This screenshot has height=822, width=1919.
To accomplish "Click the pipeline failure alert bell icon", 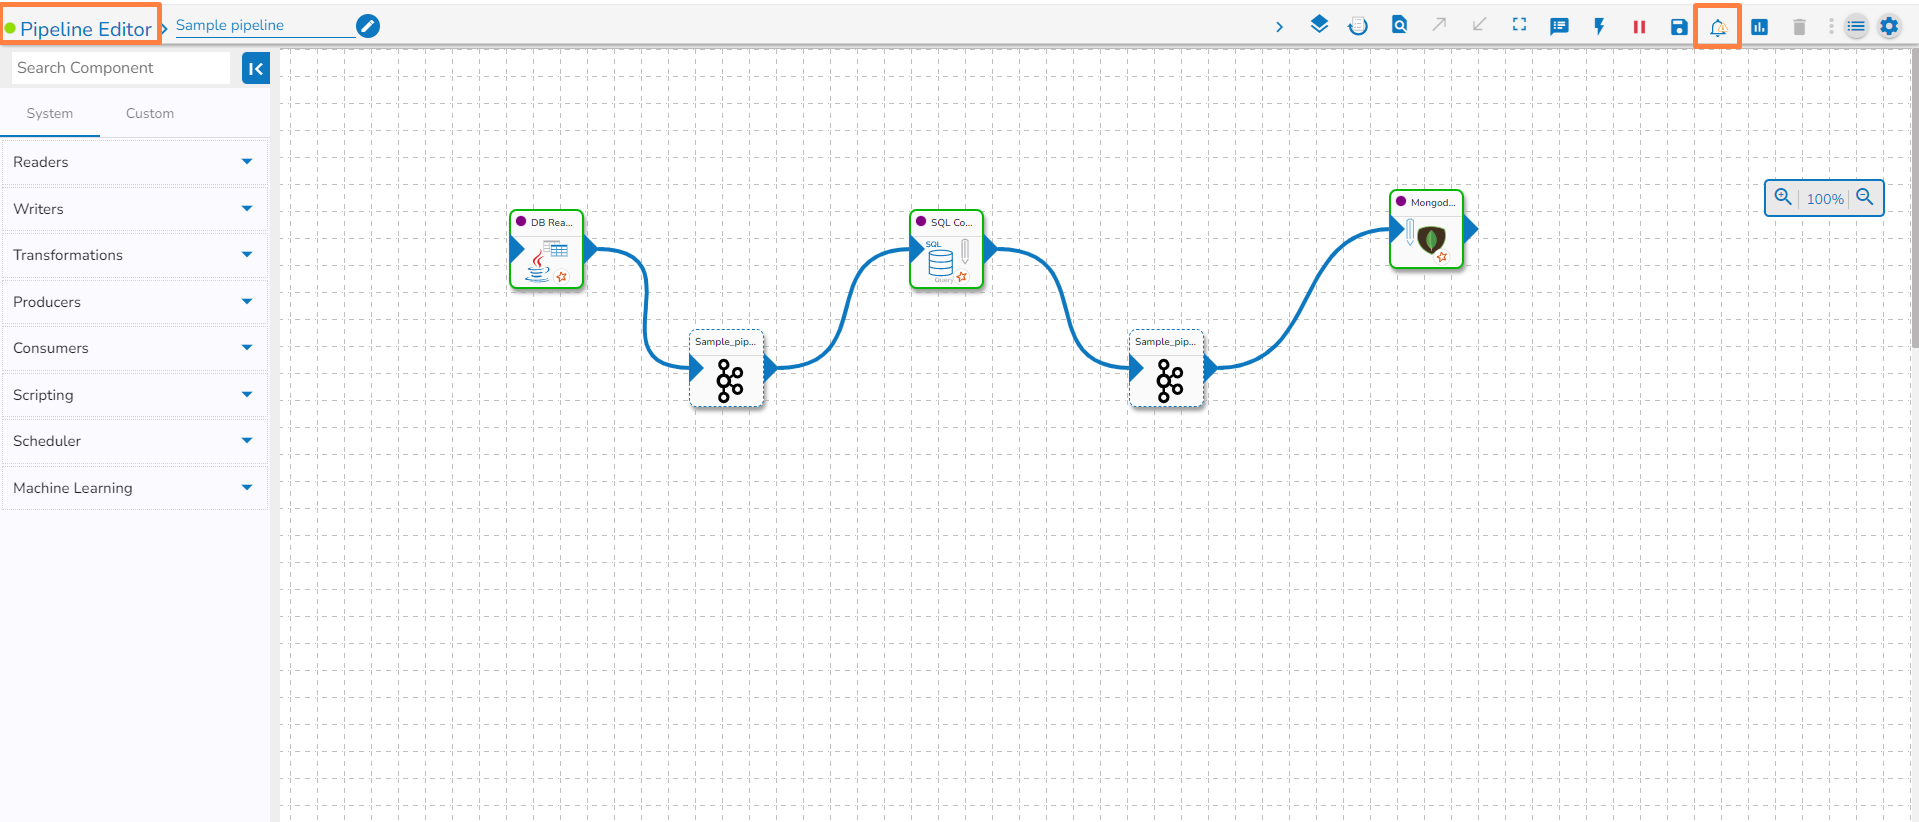I will tap(1718, 27).
